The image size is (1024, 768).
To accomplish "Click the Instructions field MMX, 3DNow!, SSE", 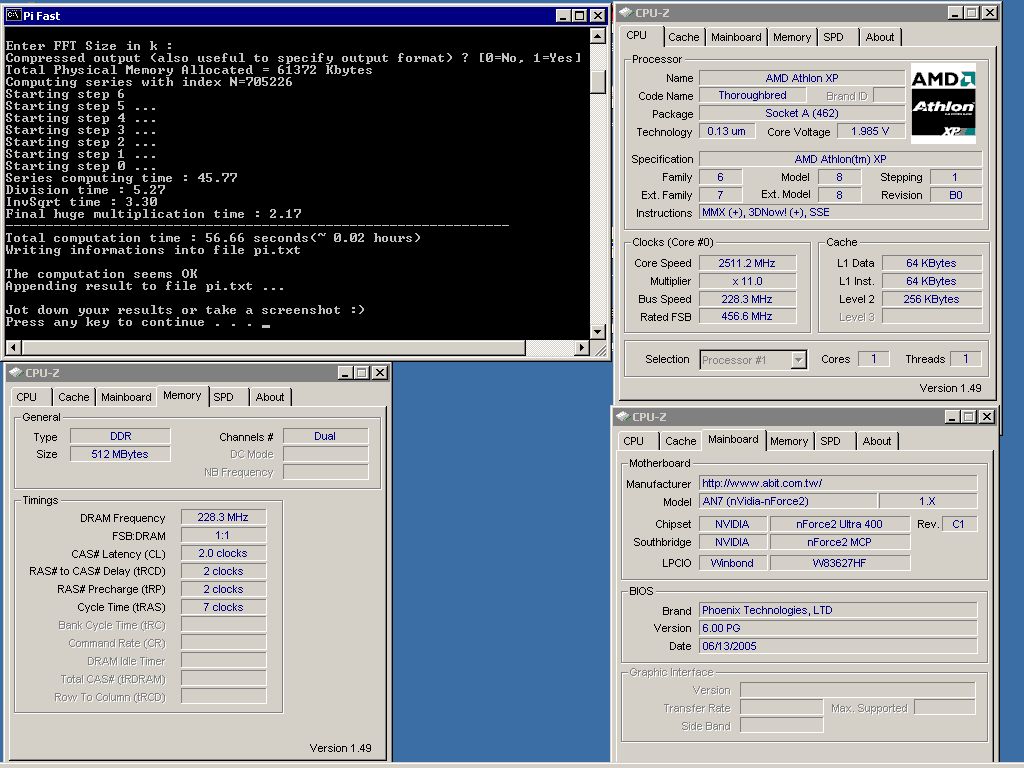I will [840, 212].
